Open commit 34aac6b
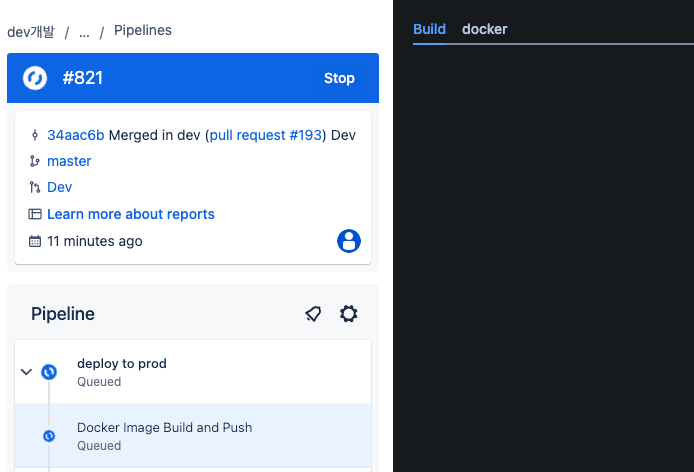This screenshot has width=694, height=472. pyautogui.click(x=76, y=135)
